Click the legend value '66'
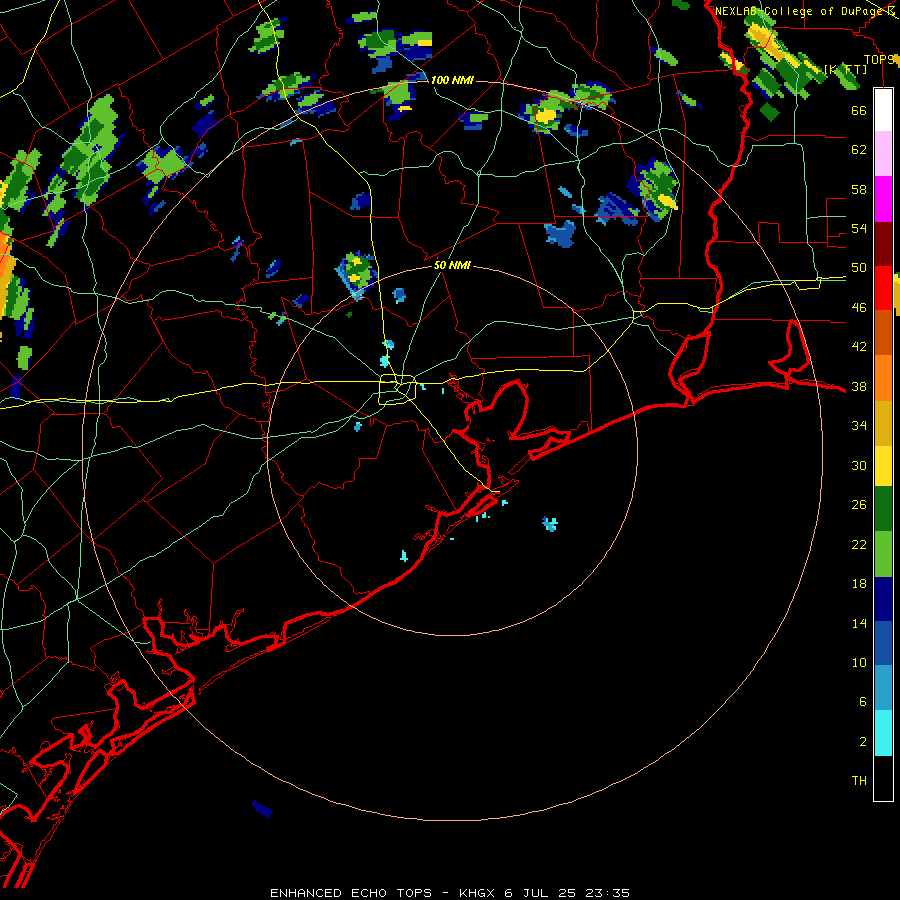The width and height of the screenshot is (900, 900). tap(859, 110)
